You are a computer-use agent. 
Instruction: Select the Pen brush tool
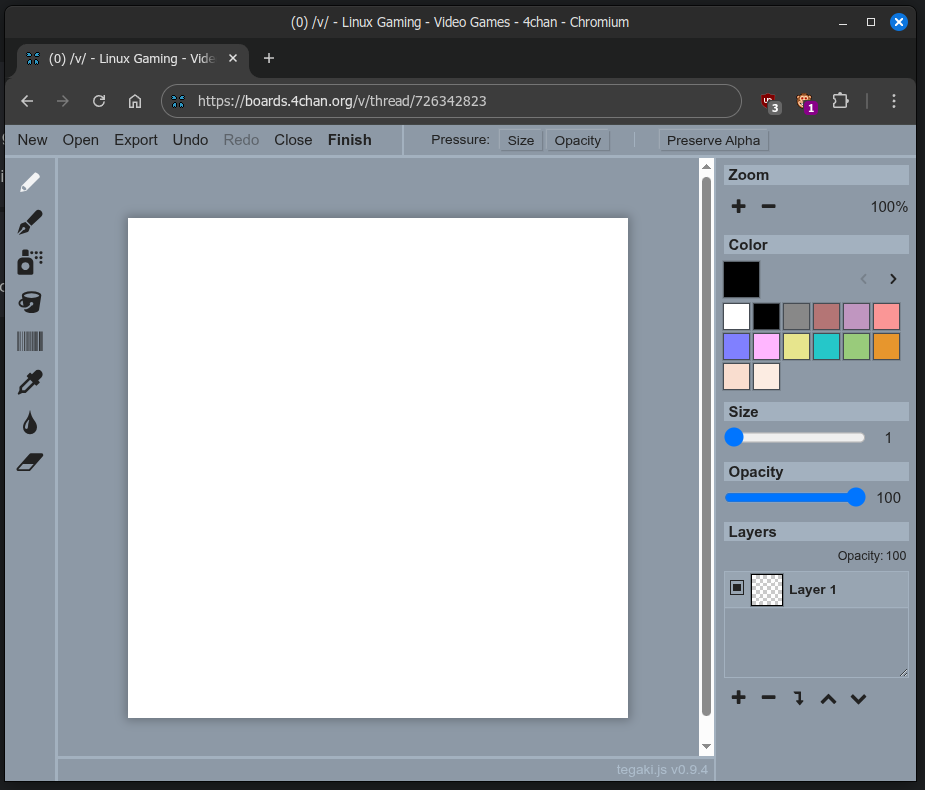pos(30,222)
